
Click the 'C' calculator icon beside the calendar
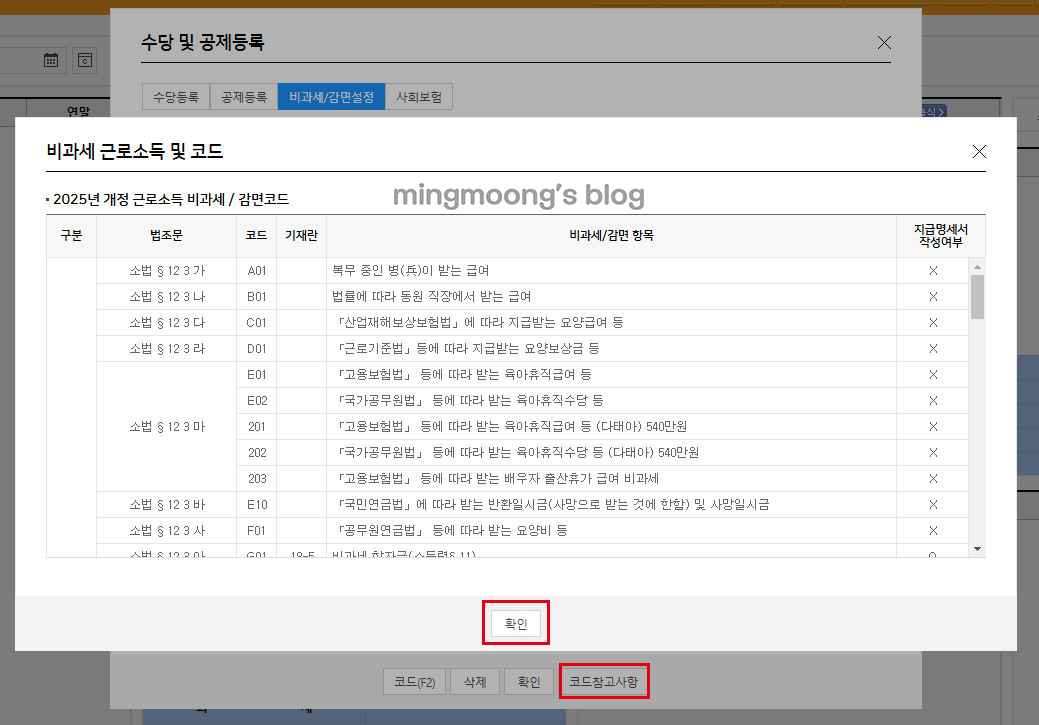coord(85,60)
